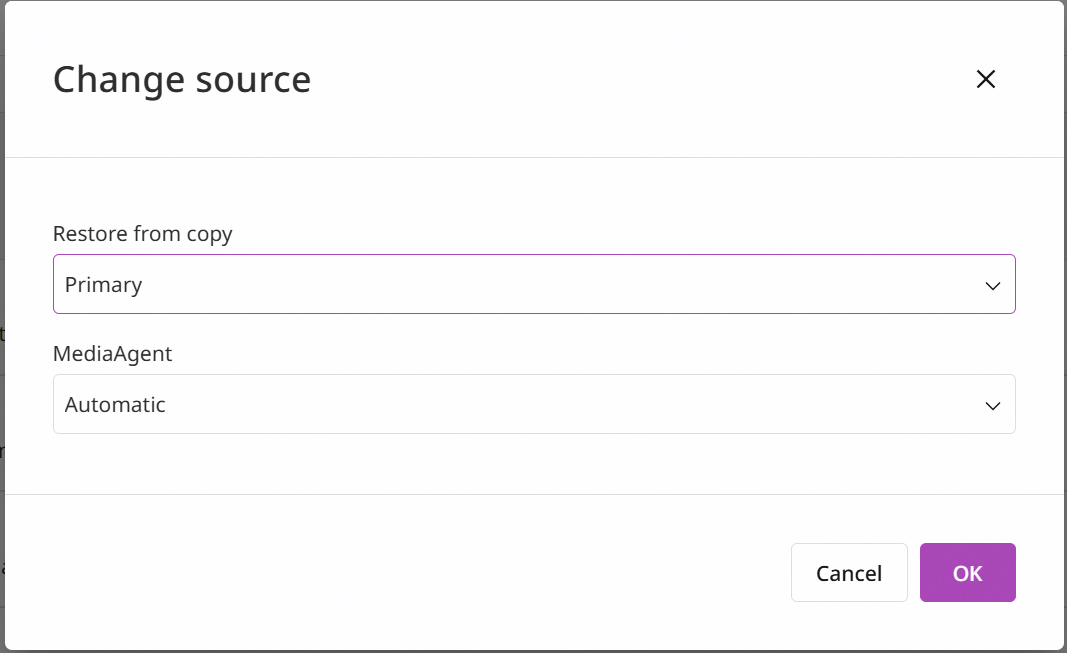Click the dimmed background behind the dialog

(2, 326)
